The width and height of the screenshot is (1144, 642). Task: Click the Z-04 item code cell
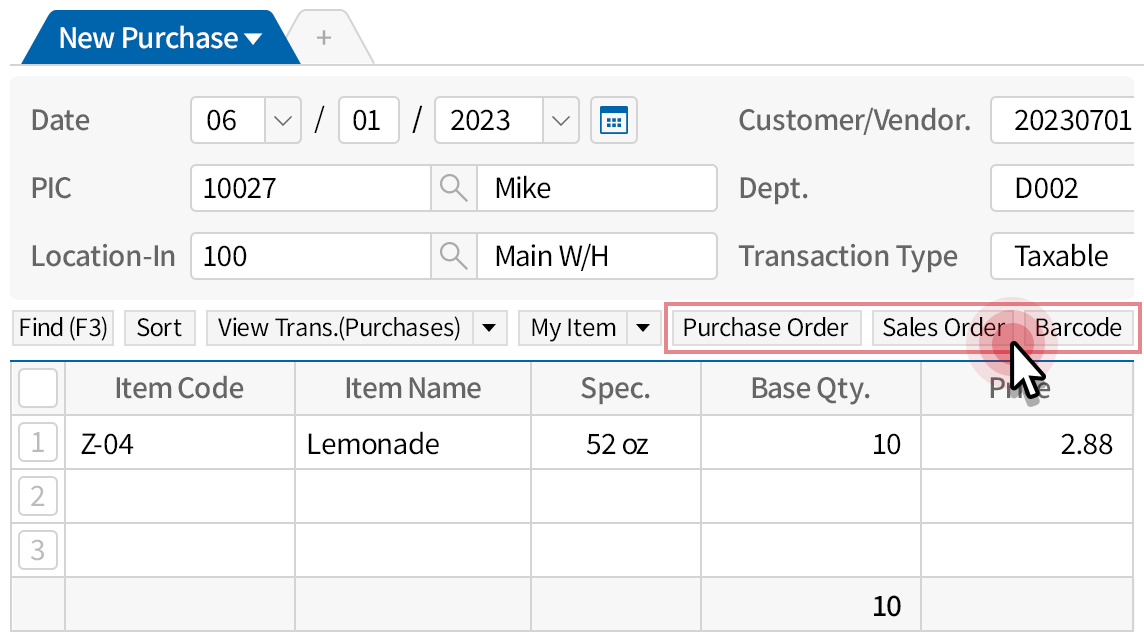180,443
